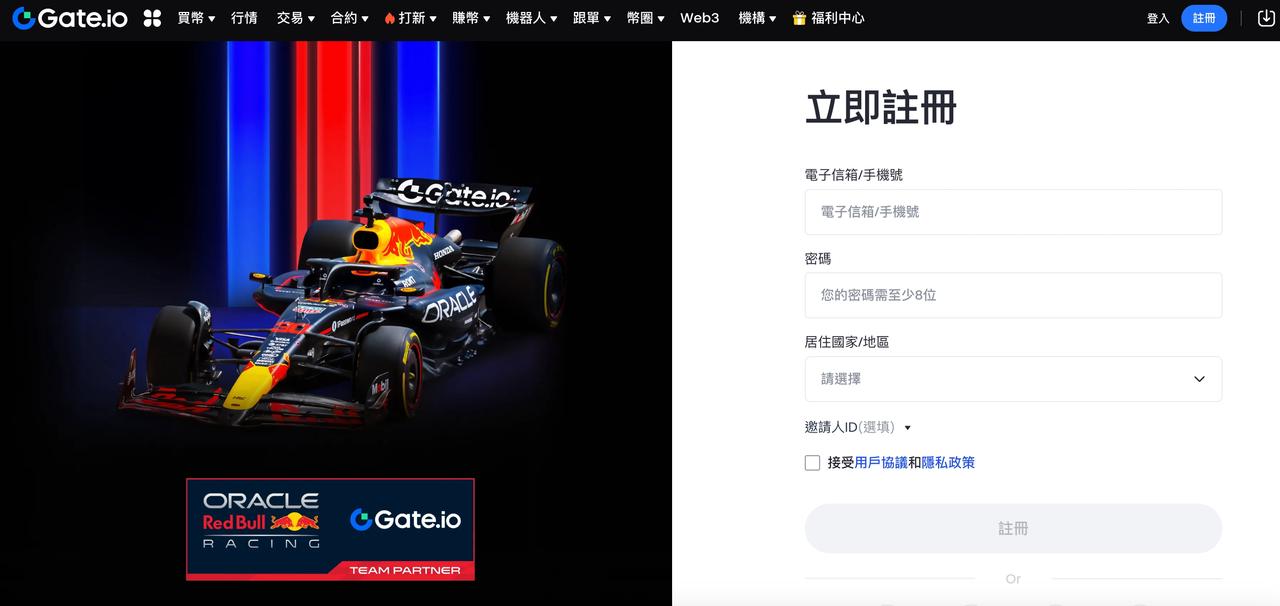The image size is (1280, 606).
Task: Click the gift icon beside 福利中心
Action: point(799,18)
